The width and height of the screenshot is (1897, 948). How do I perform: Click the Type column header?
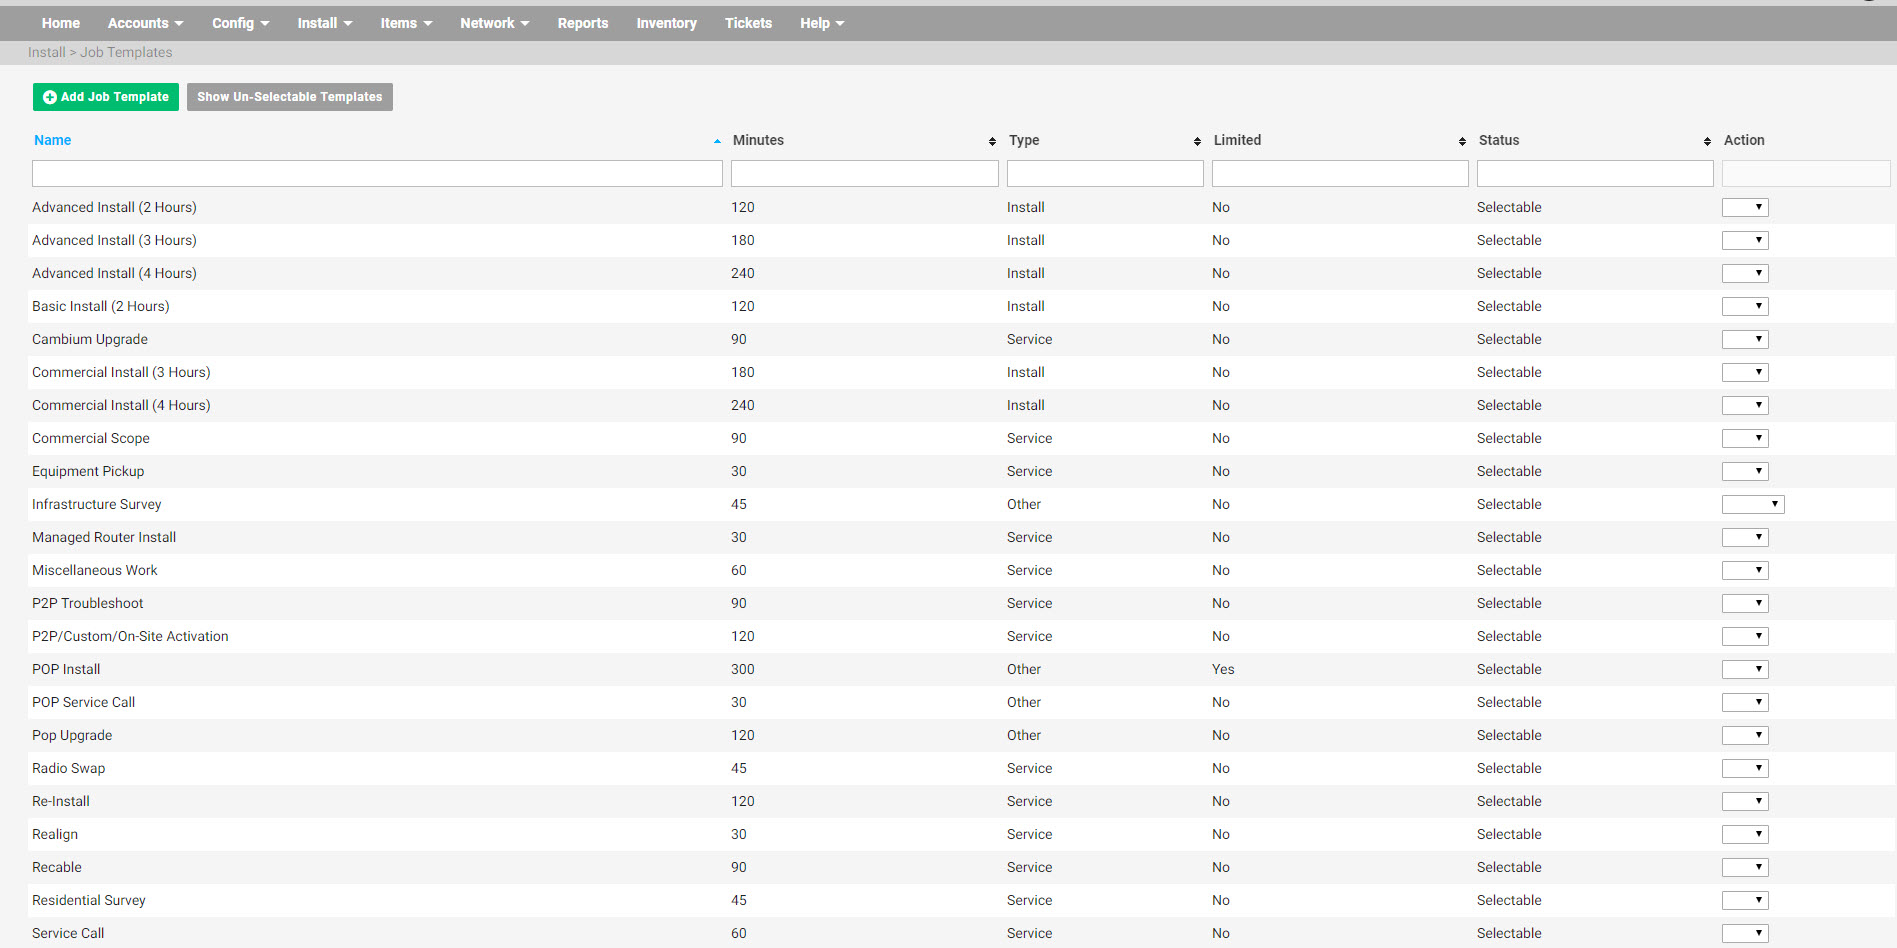click(x=1024, y=140)
